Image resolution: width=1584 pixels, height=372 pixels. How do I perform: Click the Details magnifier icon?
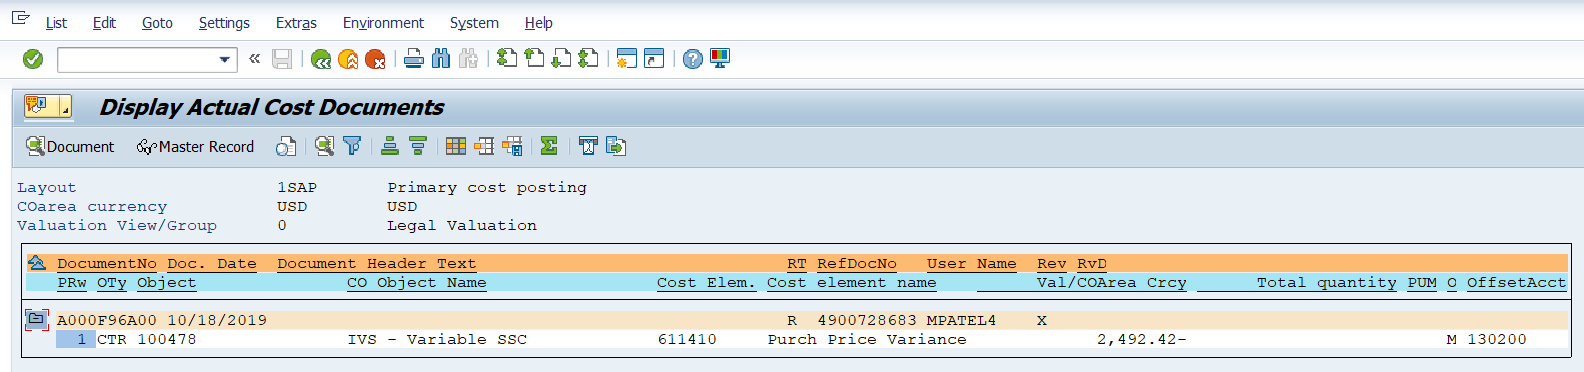tap(324, 147)
